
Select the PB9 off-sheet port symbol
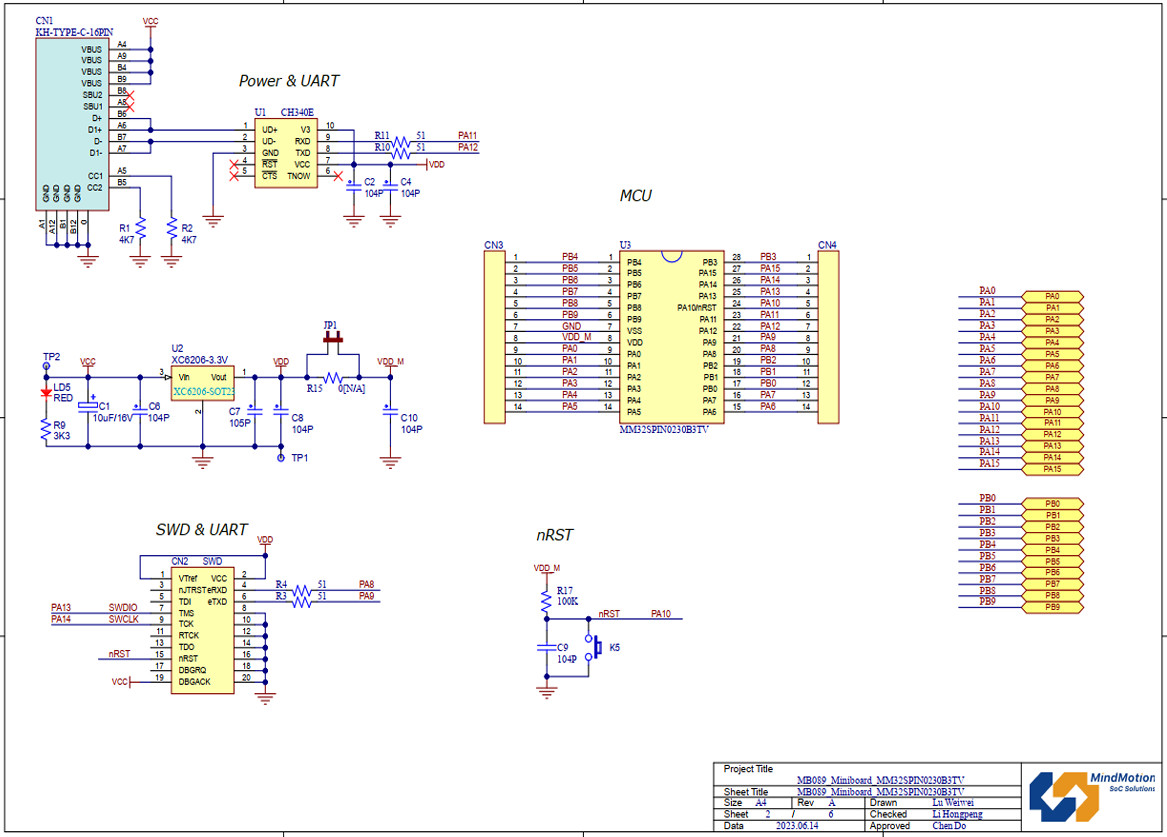coord(1051,607)
